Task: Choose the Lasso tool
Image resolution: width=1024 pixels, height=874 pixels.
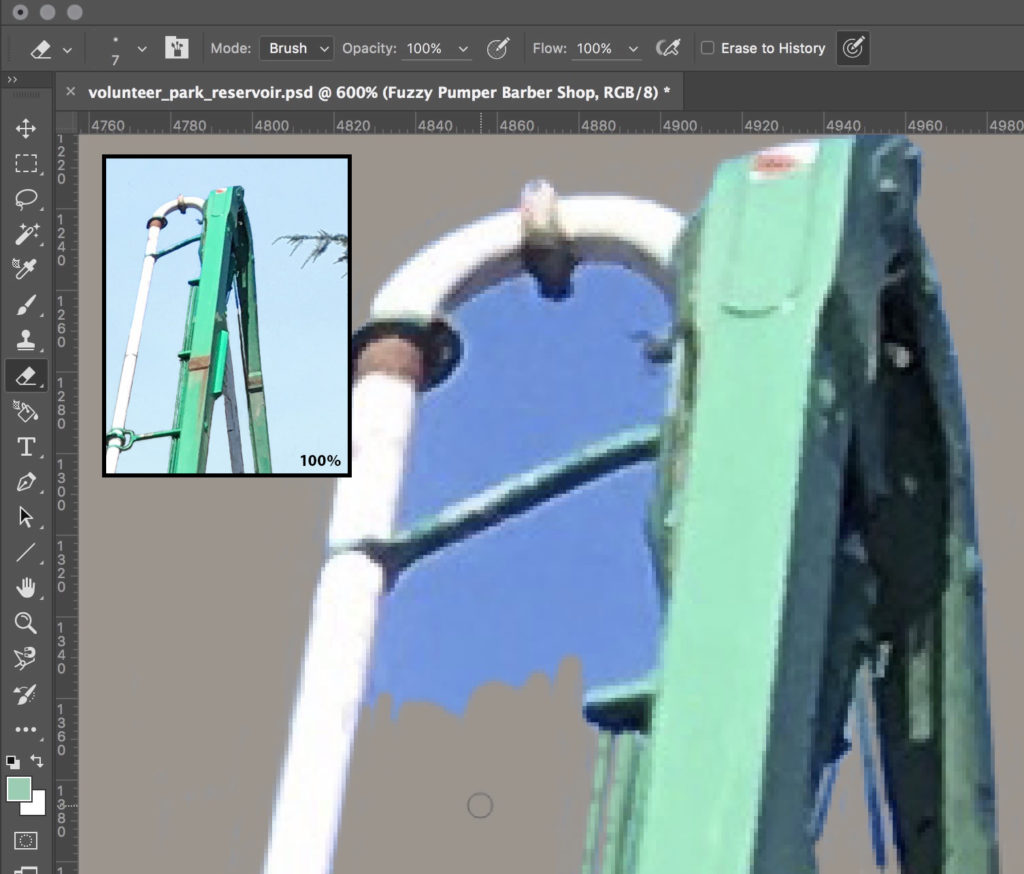Action: (x=26, y=199)
